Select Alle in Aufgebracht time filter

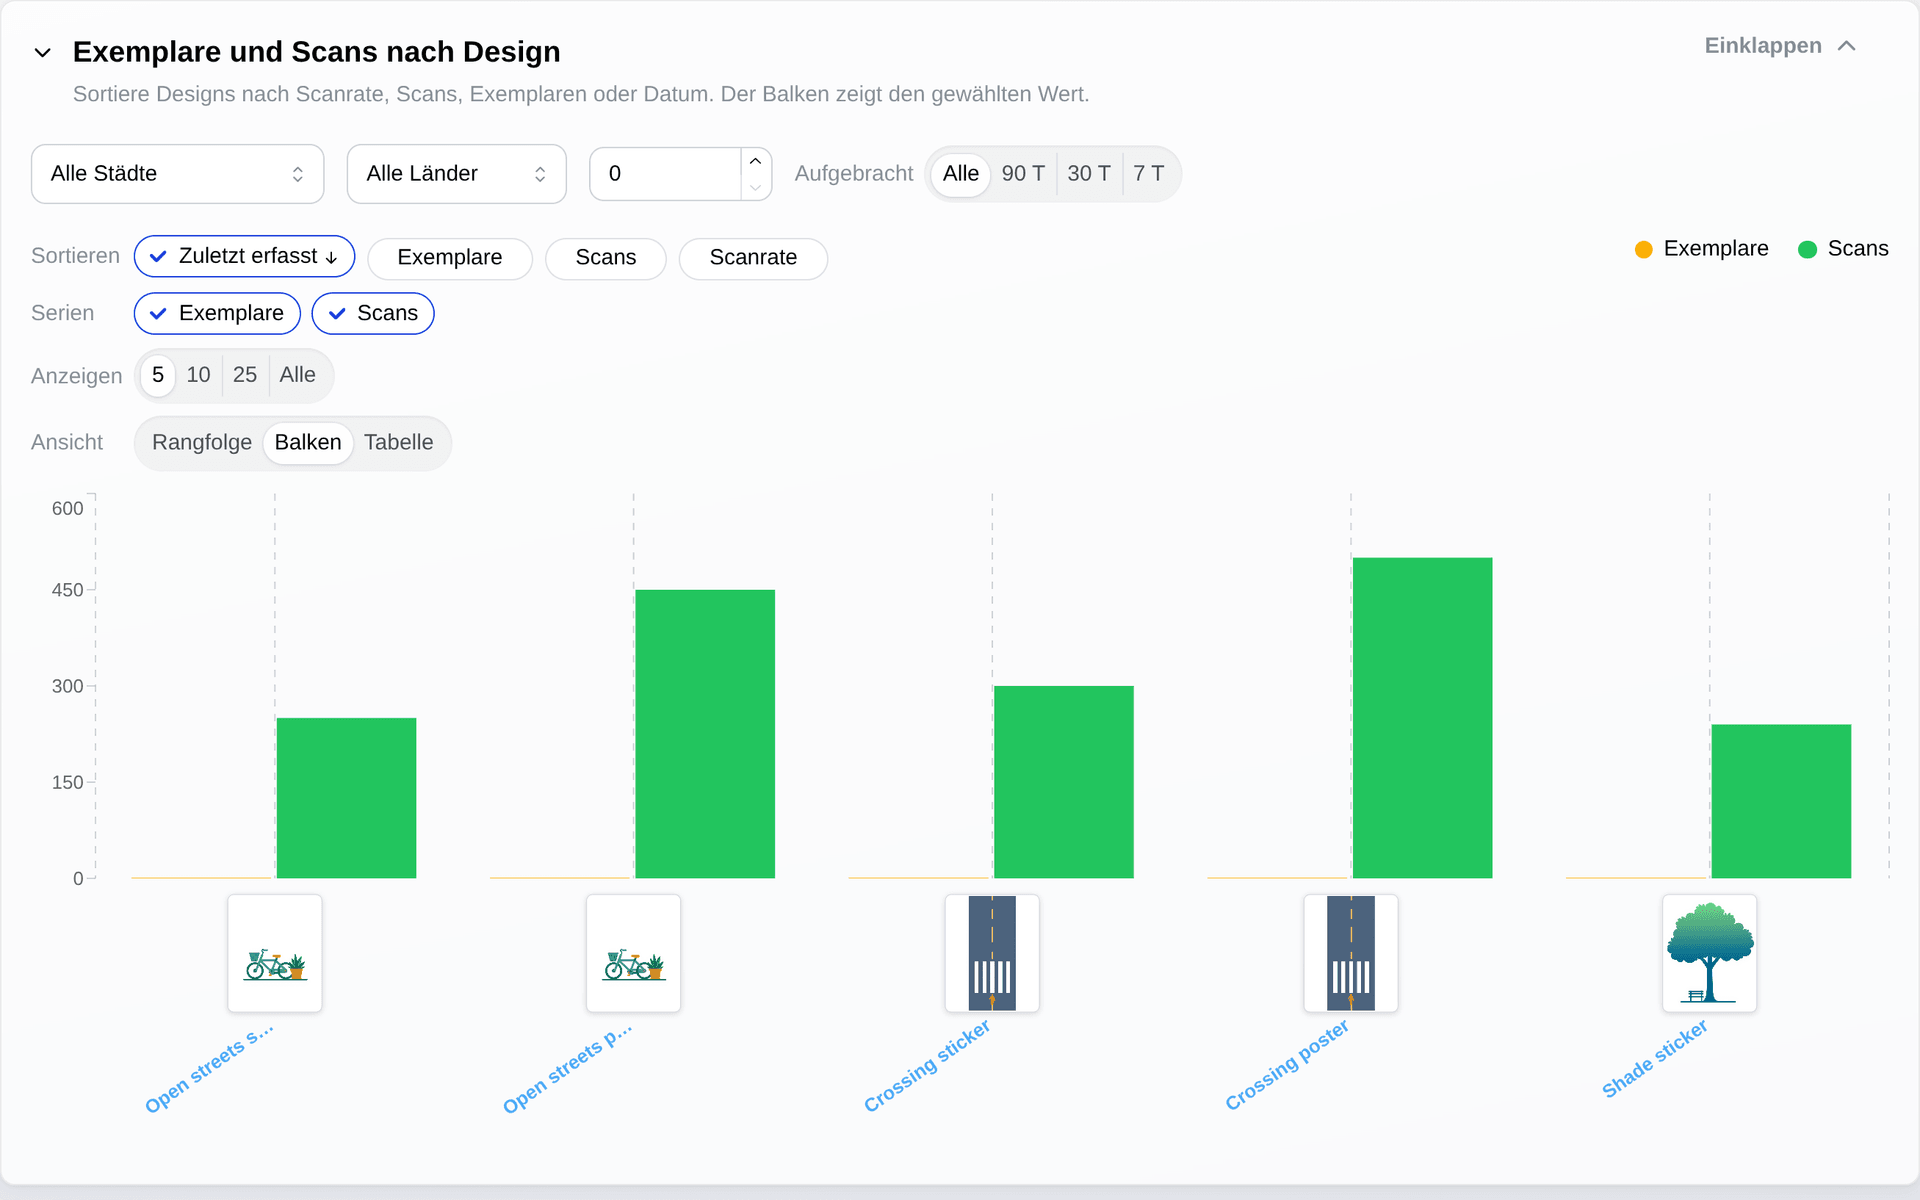pyautogui.click(x=960, y=174)
